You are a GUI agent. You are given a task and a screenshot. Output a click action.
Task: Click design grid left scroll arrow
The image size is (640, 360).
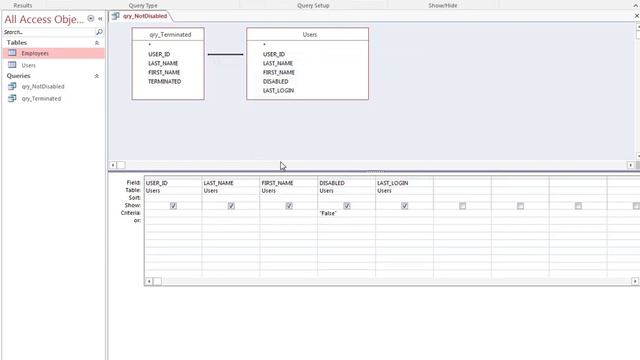click(x=149, y=281)
